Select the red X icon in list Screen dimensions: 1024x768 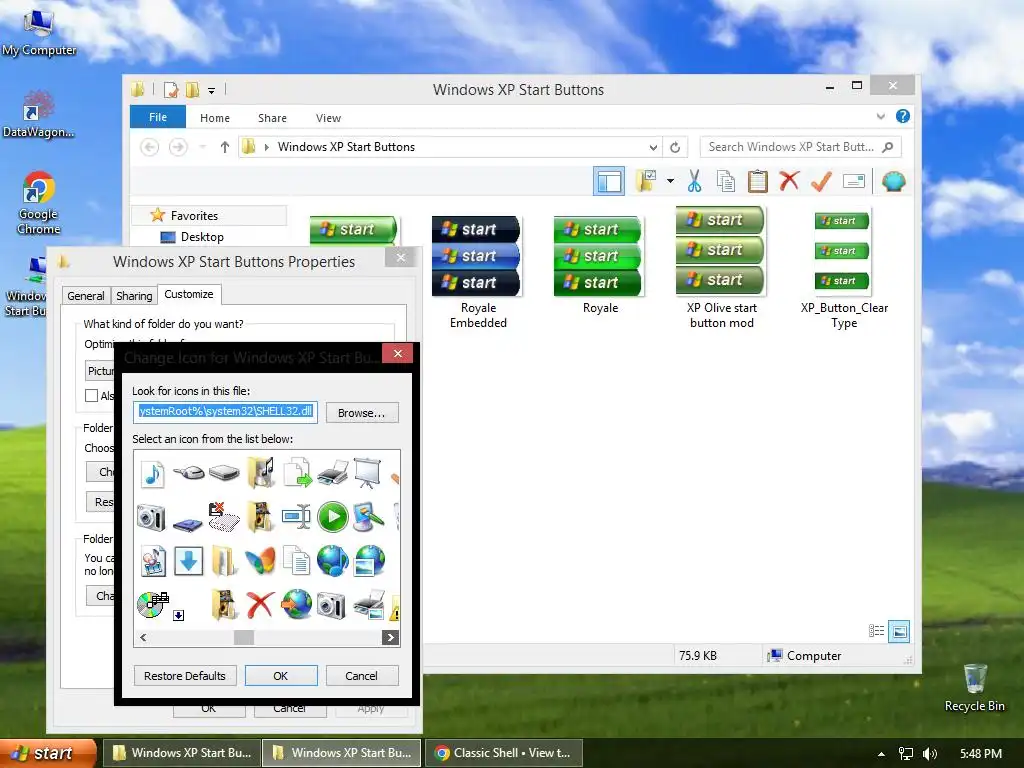coord(260,604)
